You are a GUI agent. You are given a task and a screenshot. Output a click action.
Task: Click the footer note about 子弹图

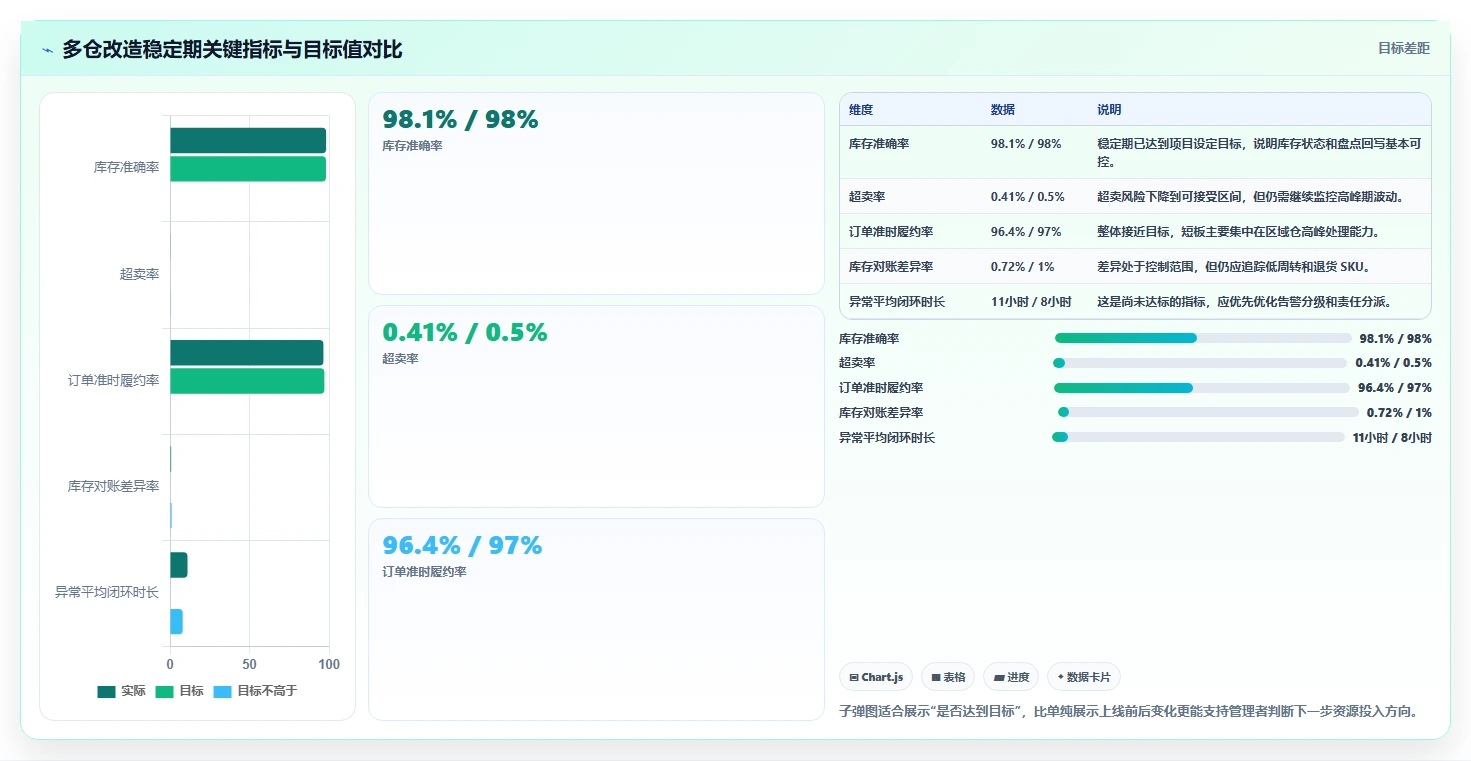1129,711
